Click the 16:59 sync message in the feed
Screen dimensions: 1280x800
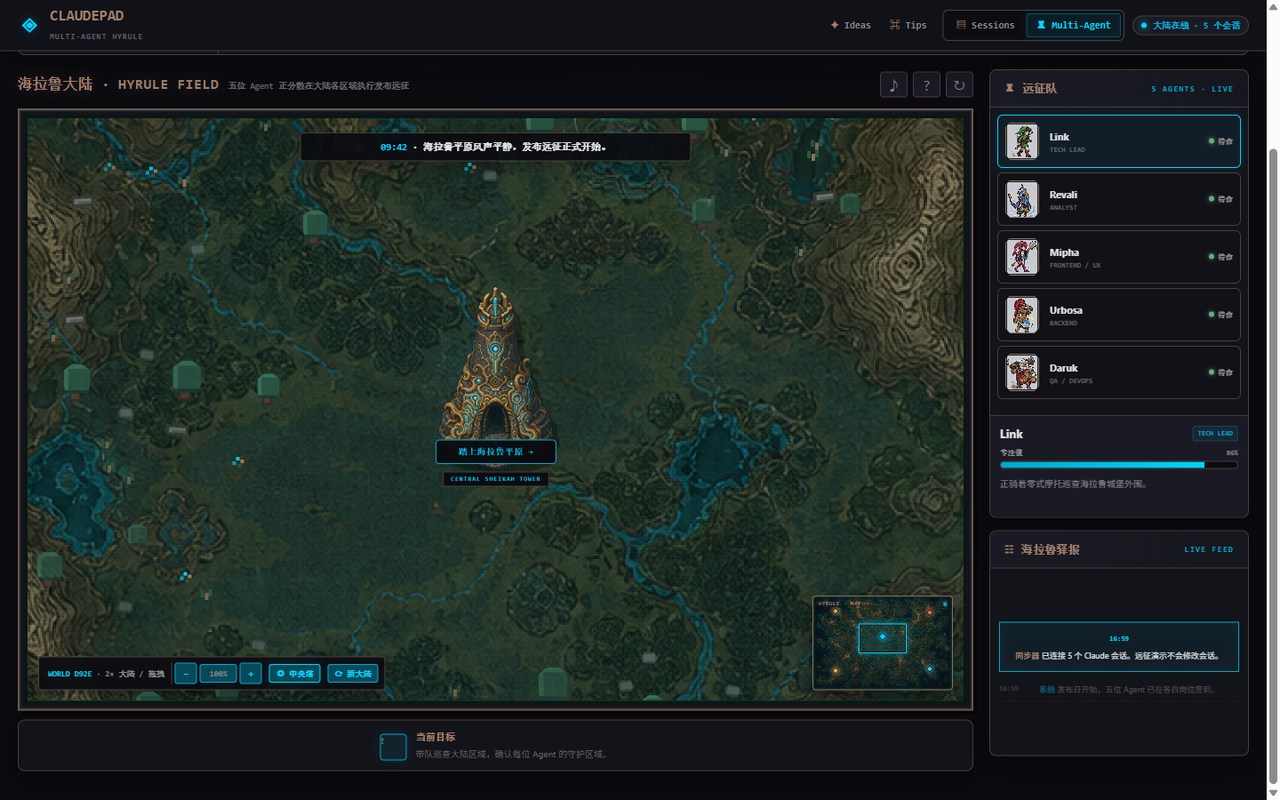[1119, 647]
